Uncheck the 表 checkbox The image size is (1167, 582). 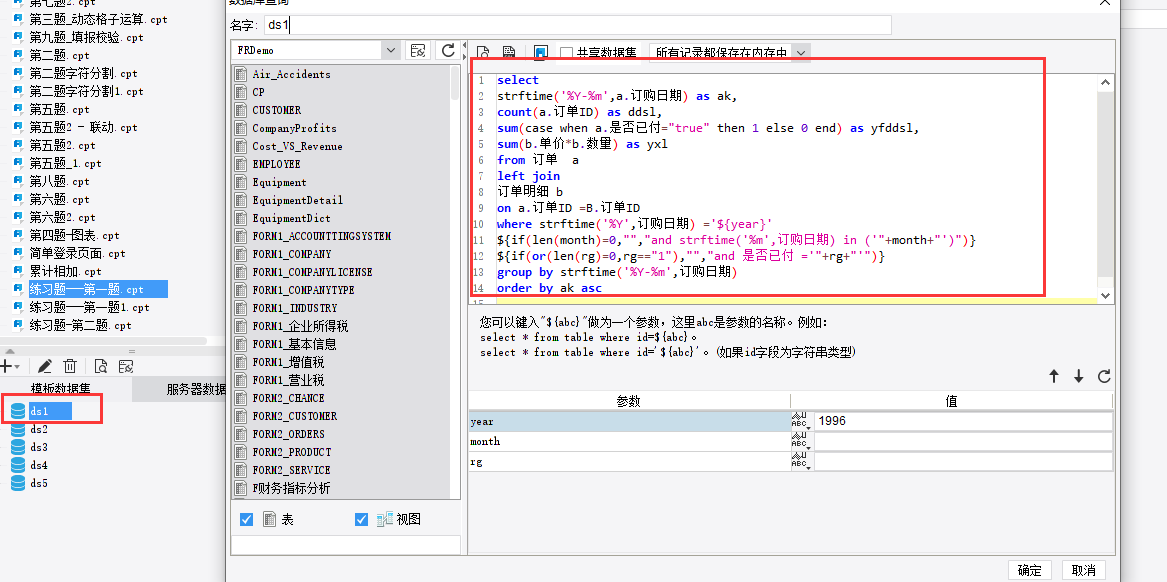click(247, 520)
